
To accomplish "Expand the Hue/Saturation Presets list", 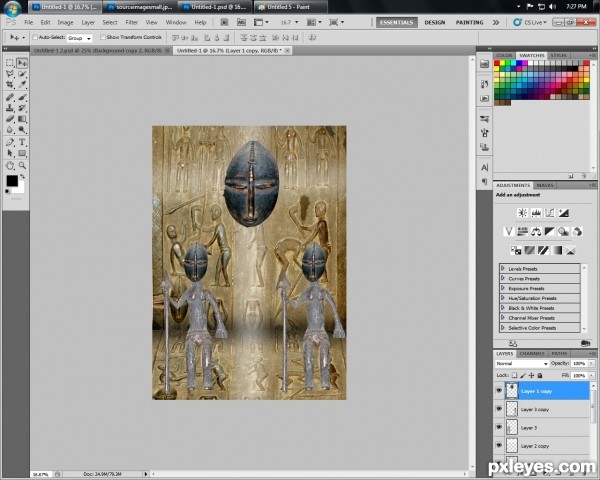I will [x=503, y=298].
